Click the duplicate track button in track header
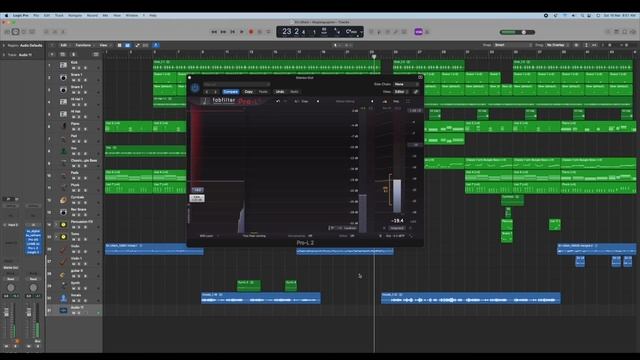The height and width of the screenshot is (360, 640). [62, 54]
